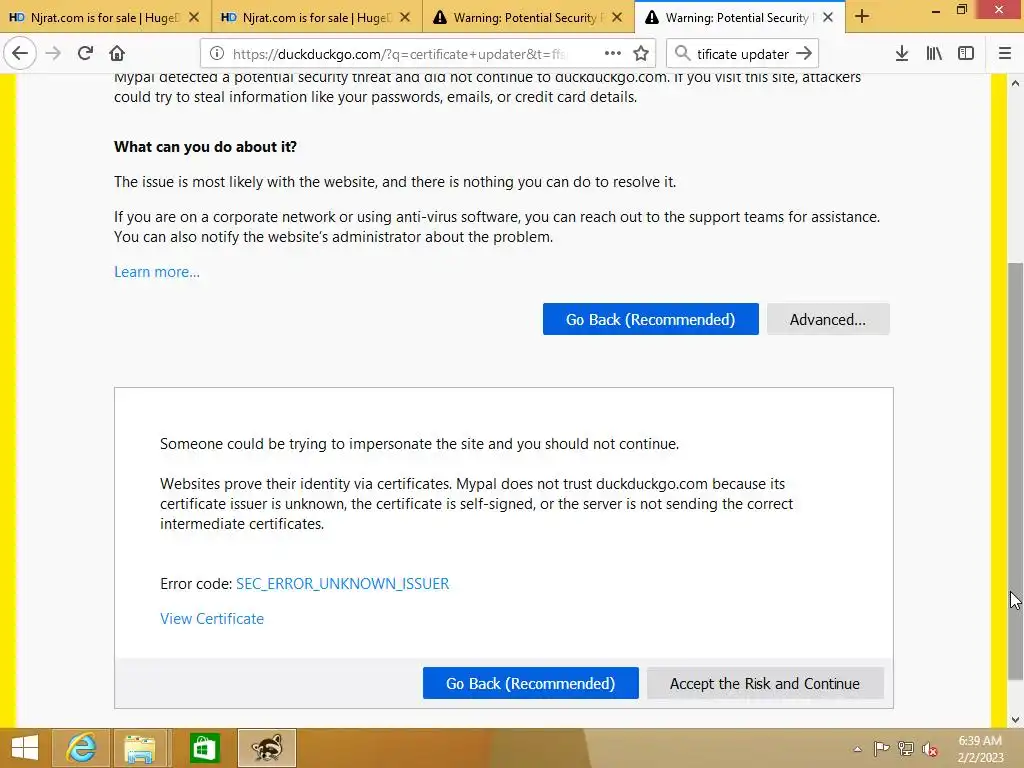Go back using the browser back arrow
This screenshot has width=1024, height=768.
(20, 54)
